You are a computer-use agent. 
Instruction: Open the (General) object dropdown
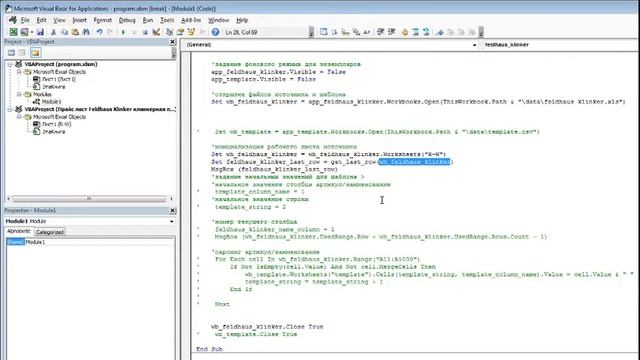coord(474,45)
